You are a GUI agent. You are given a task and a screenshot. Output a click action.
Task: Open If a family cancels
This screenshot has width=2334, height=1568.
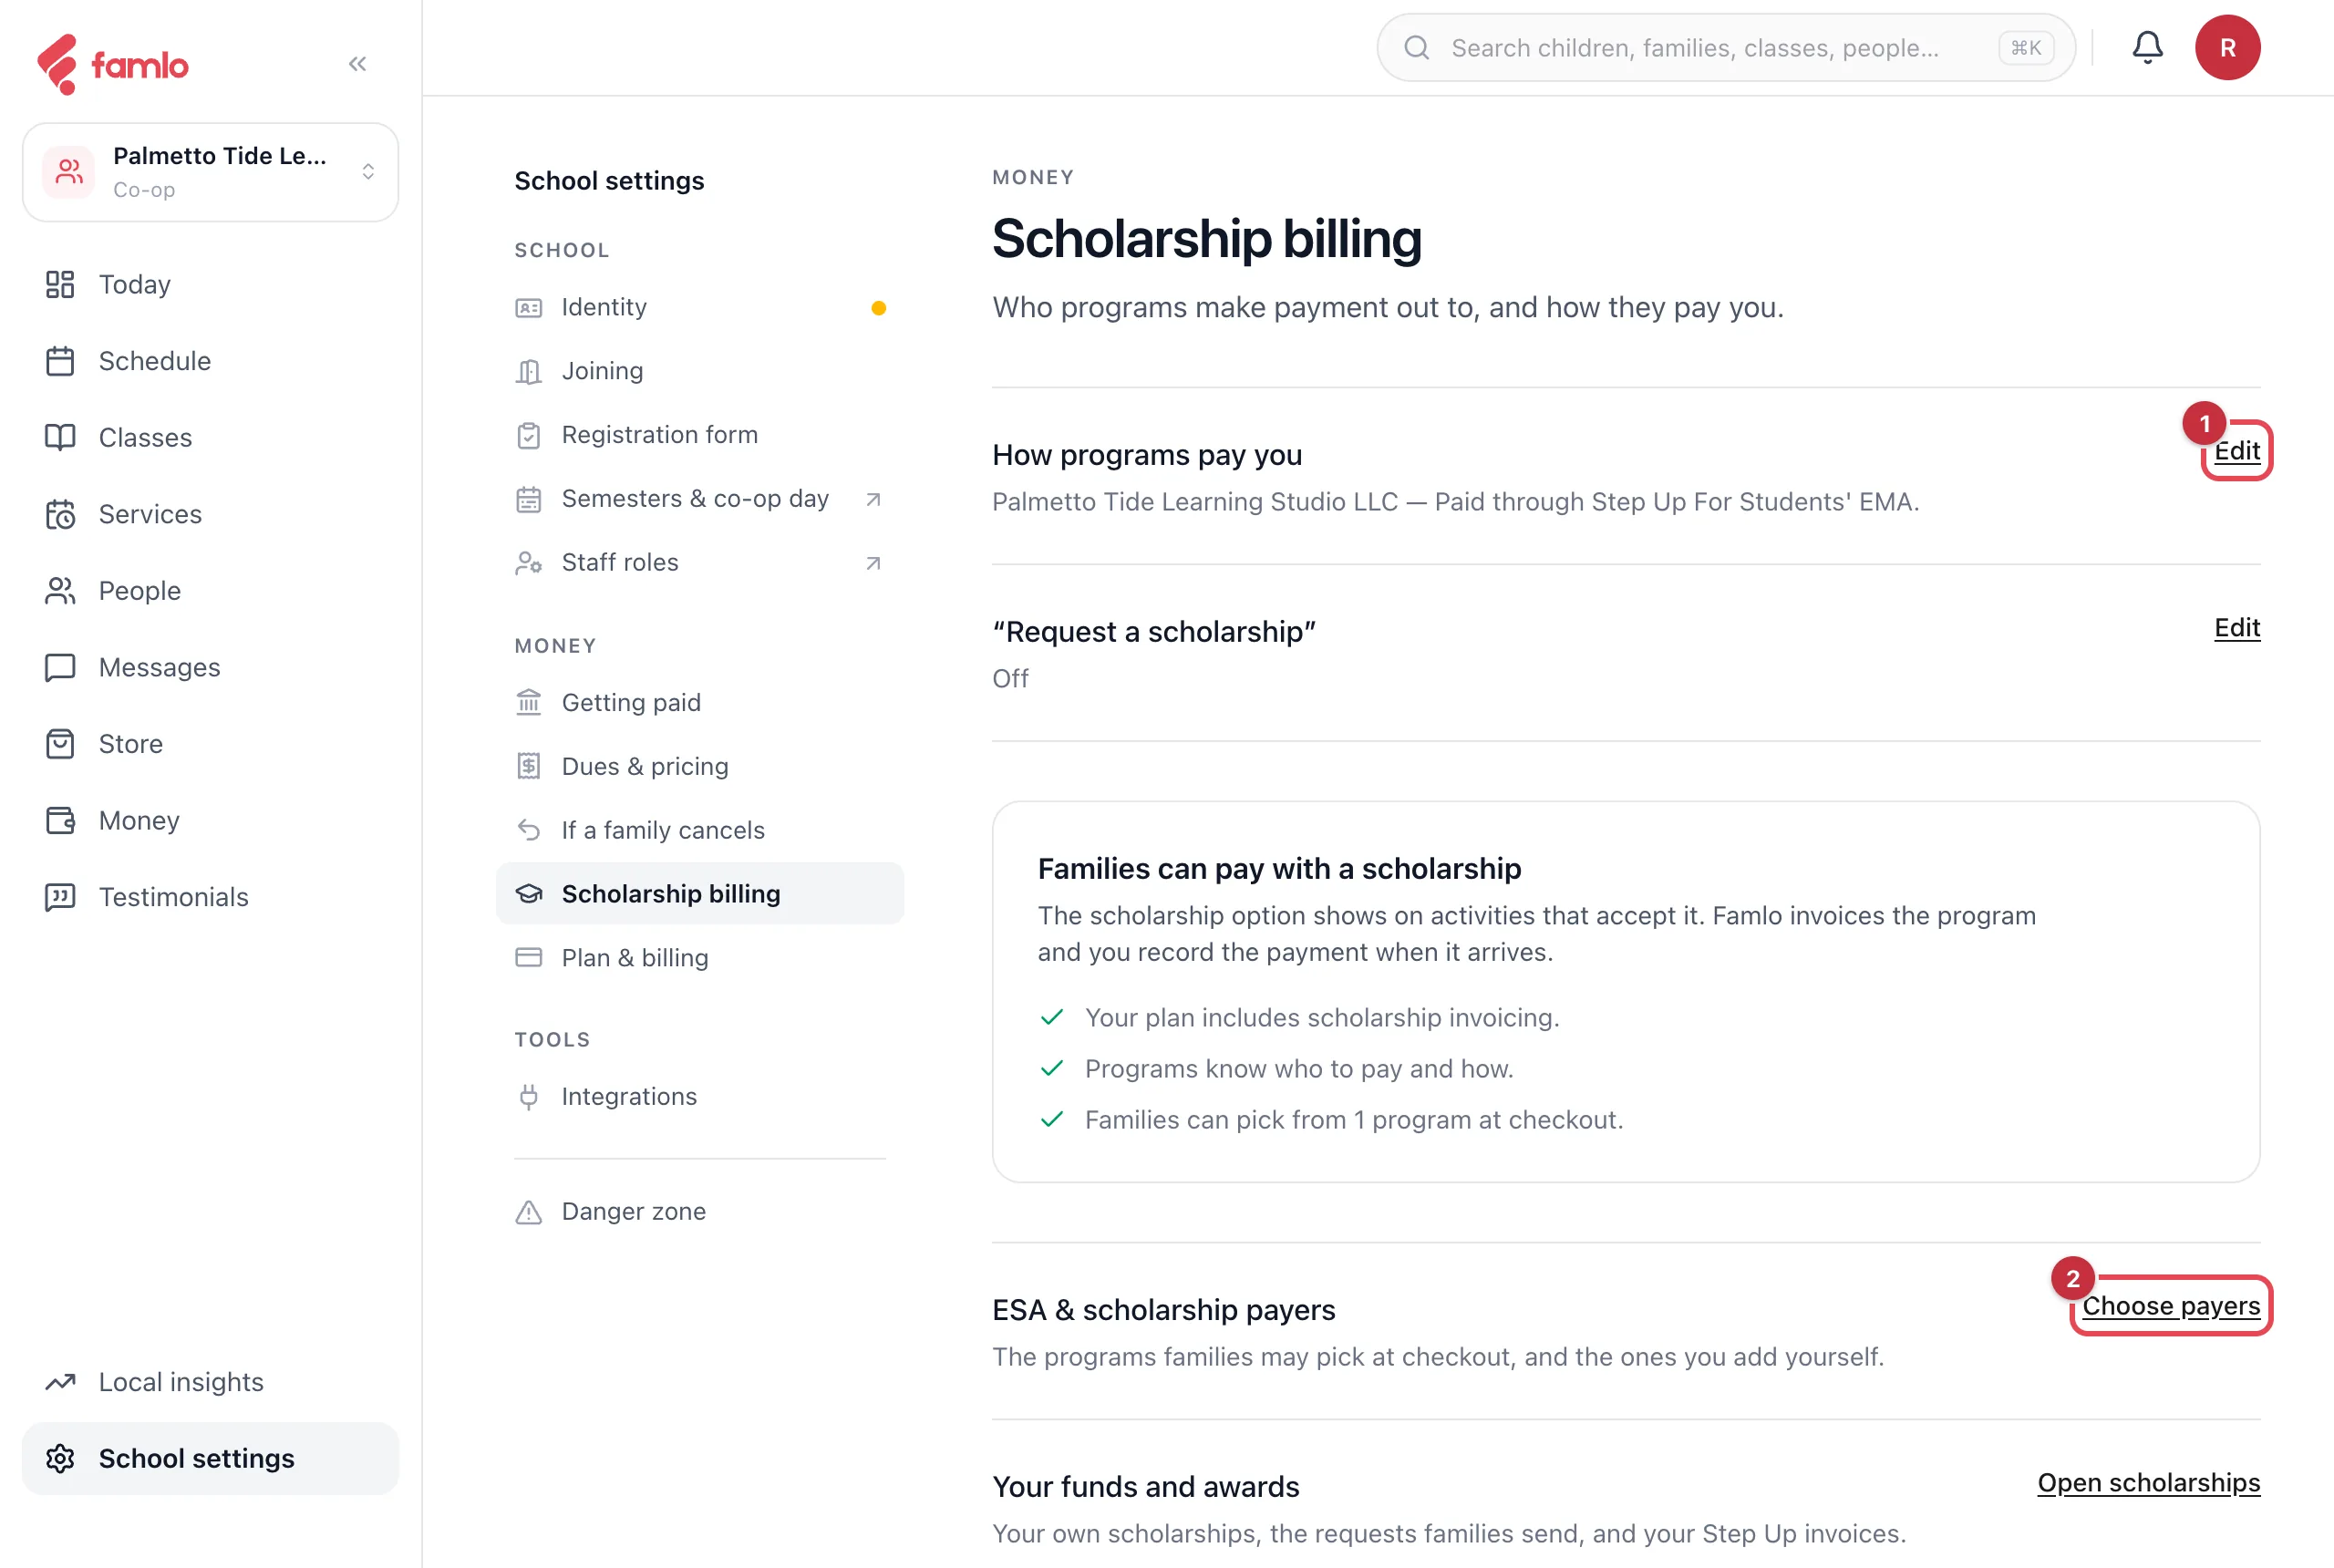(700, 830)
